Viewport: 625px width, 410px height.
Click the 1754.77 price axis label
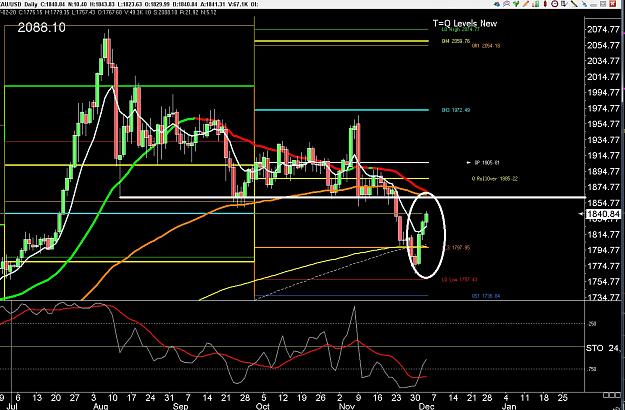[x=603, y=281]
